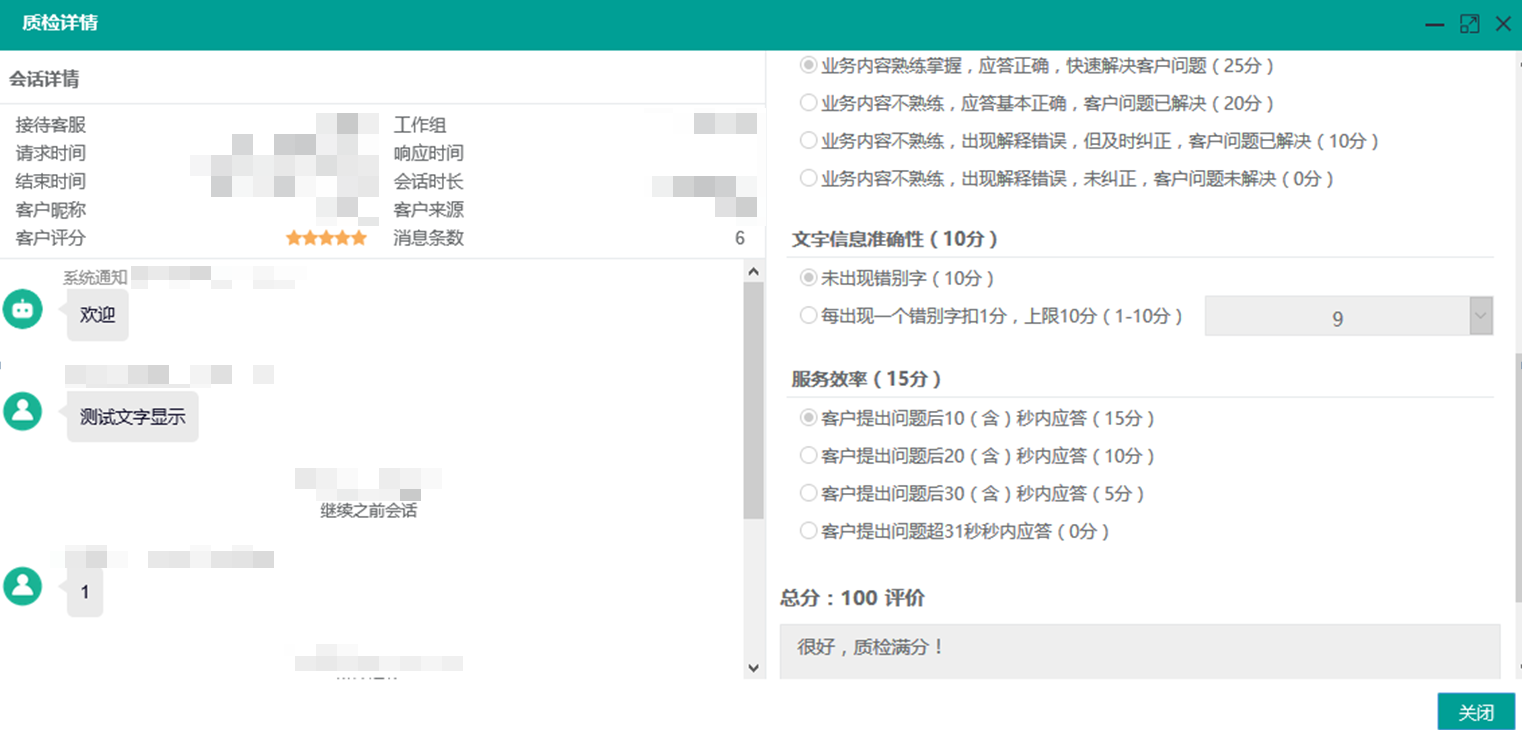Click the 评价 text box 很好，质检满分！

point(1140,652)
